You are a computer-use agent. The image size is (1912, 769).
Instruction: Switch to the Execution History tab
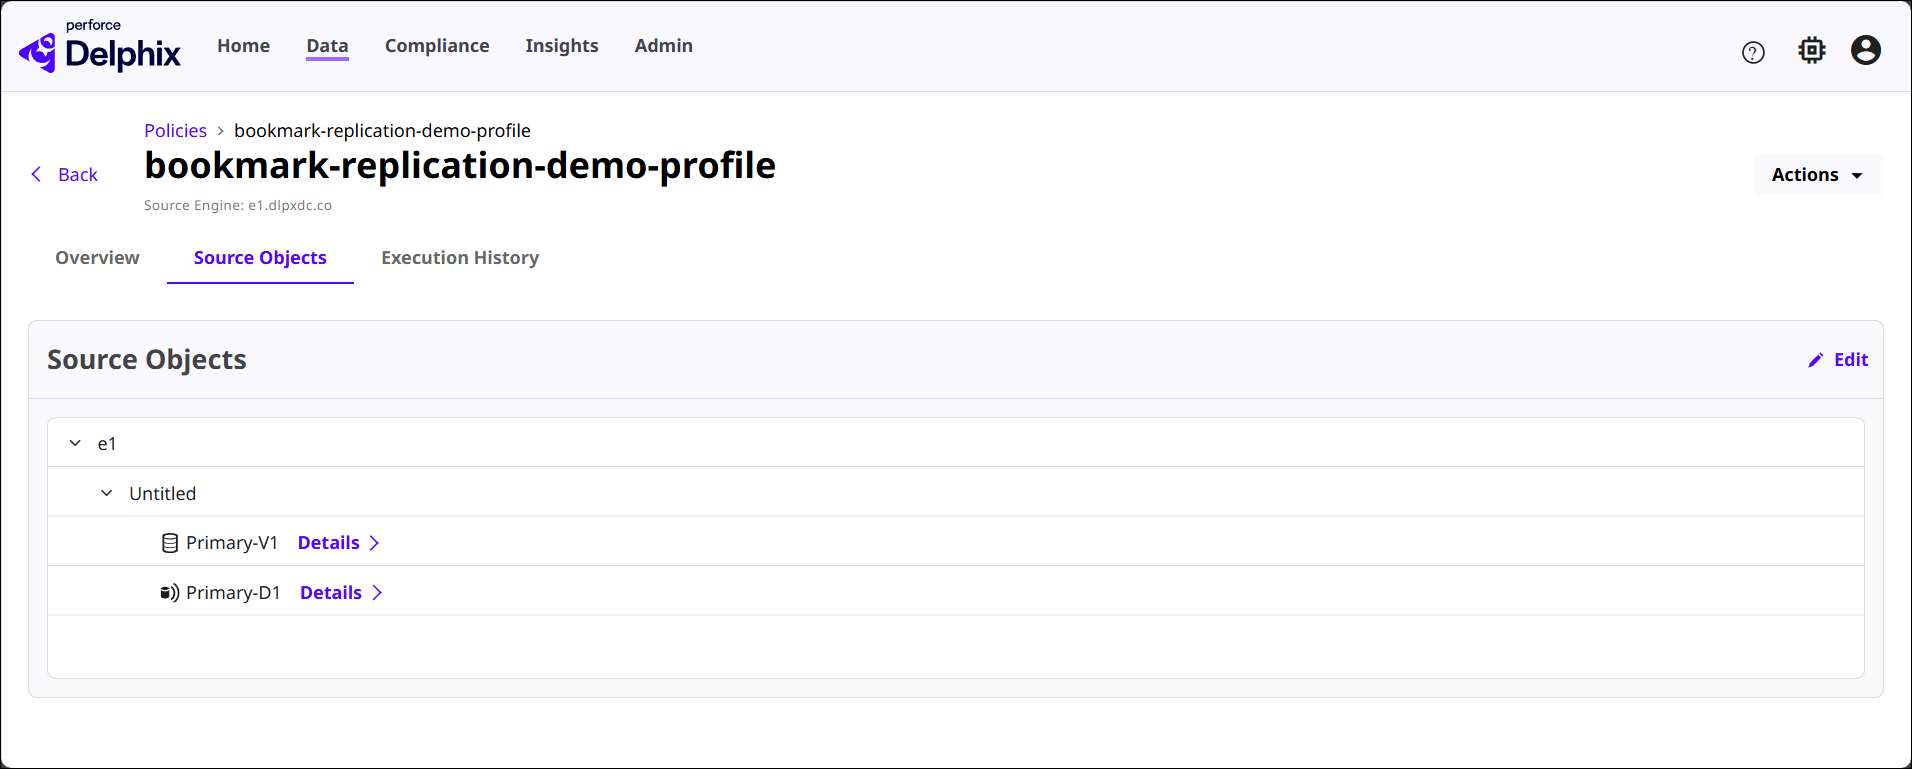tap(460, 258)
